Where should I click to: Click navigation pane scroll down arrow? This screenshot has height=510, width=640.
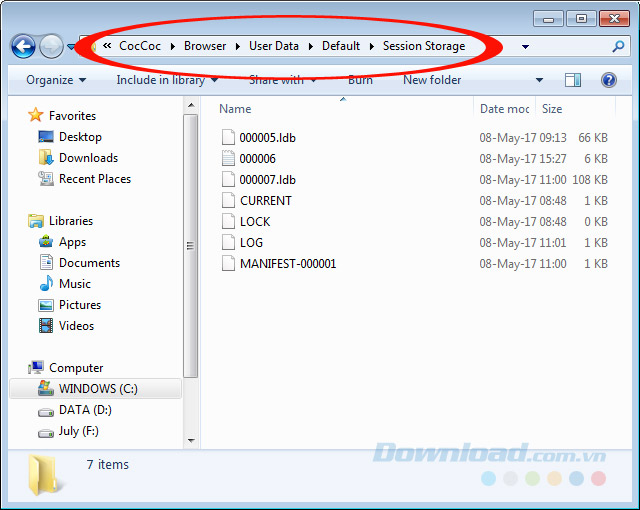point(191,441)
